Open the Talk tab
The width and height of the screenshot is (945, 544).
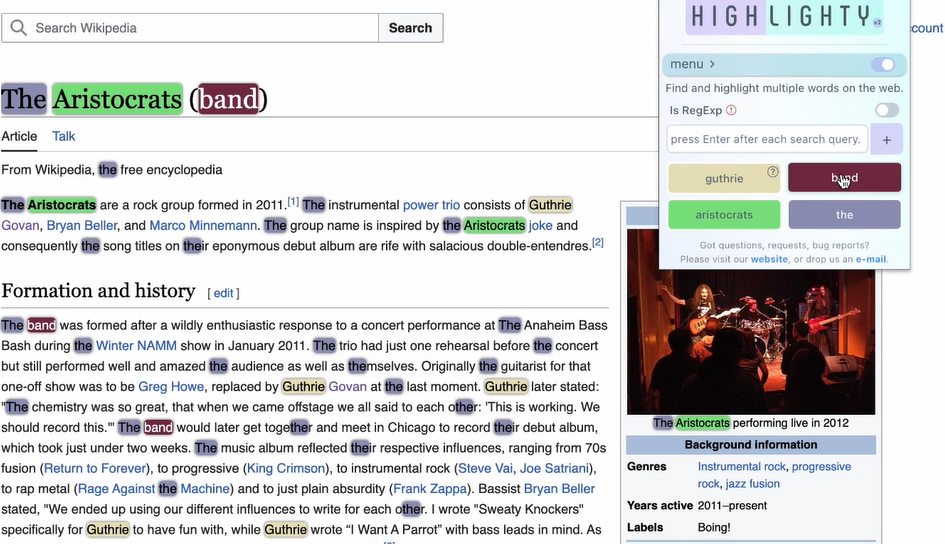pos(63,136)
